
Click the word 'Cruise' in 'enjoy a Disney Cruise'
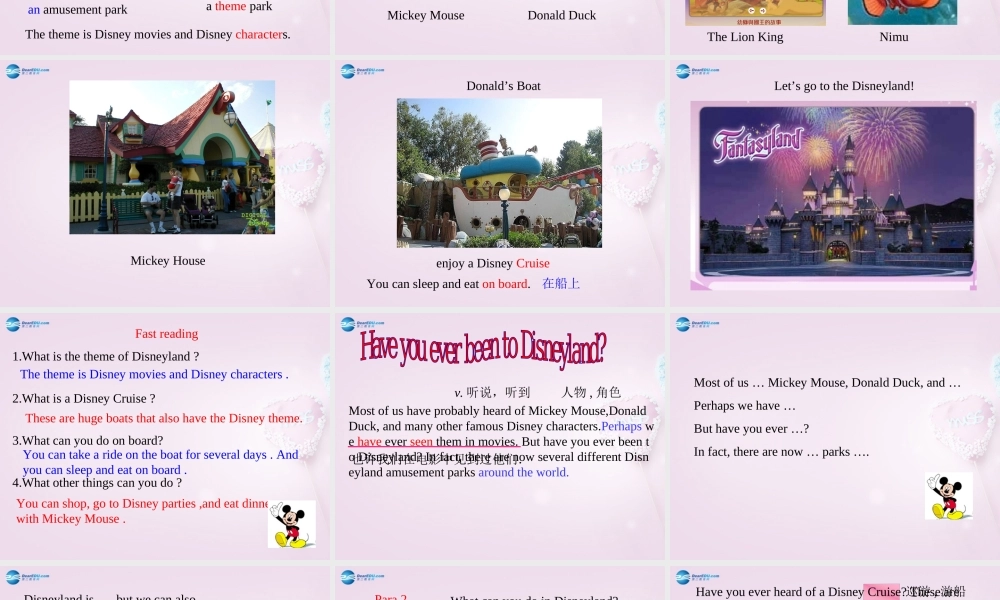(532, 263)
